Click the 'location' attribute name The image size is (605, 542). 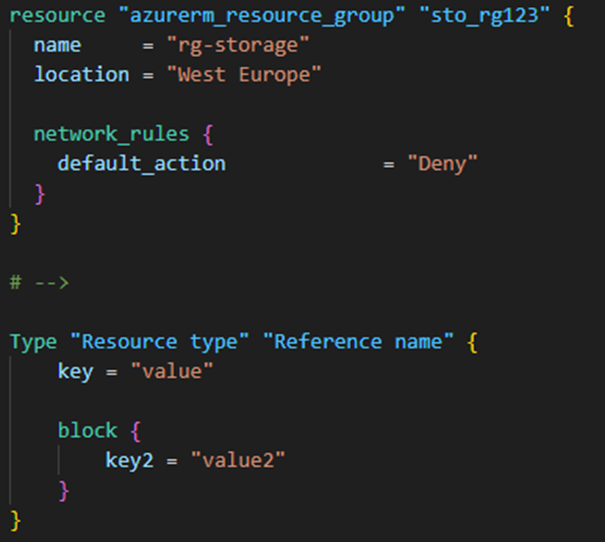(81, 74)
